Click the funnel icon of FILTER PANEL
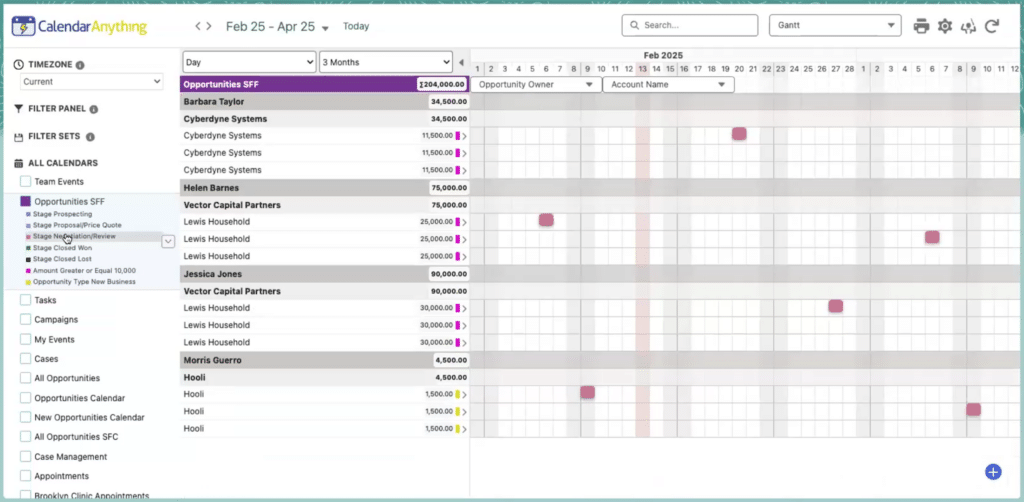 [18, 108]
